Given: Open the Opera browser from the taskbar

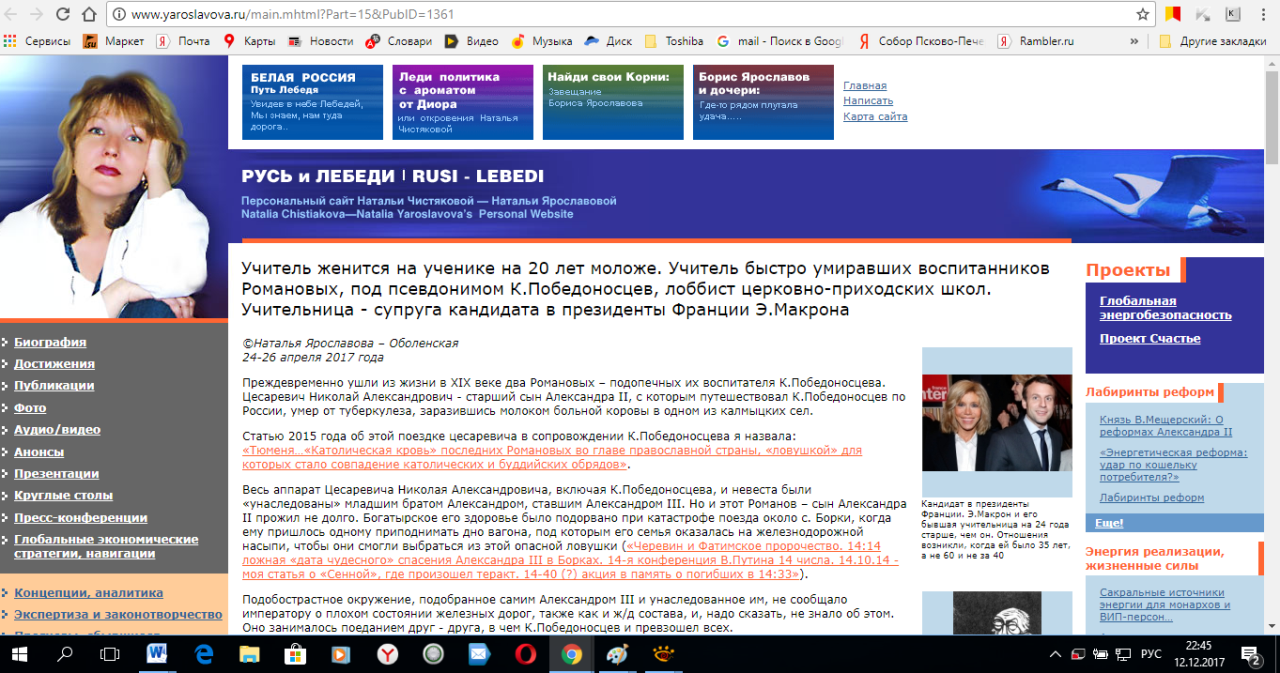Looking at the screenshot, I should tap(525, 653).
